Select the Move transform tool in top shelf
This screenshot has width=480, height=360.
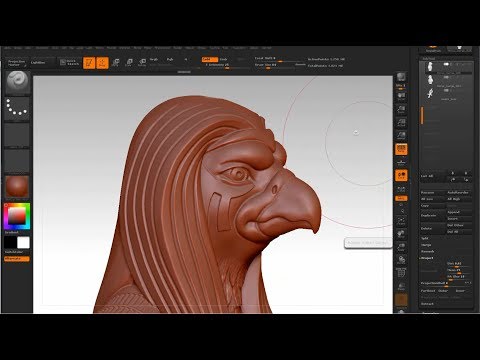coord(116,63)
